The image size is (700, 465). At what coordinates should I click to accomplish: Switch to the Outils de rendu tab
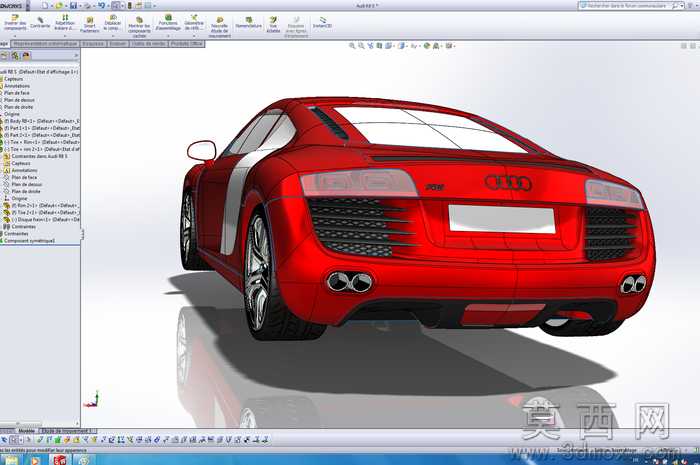(149, 44)
